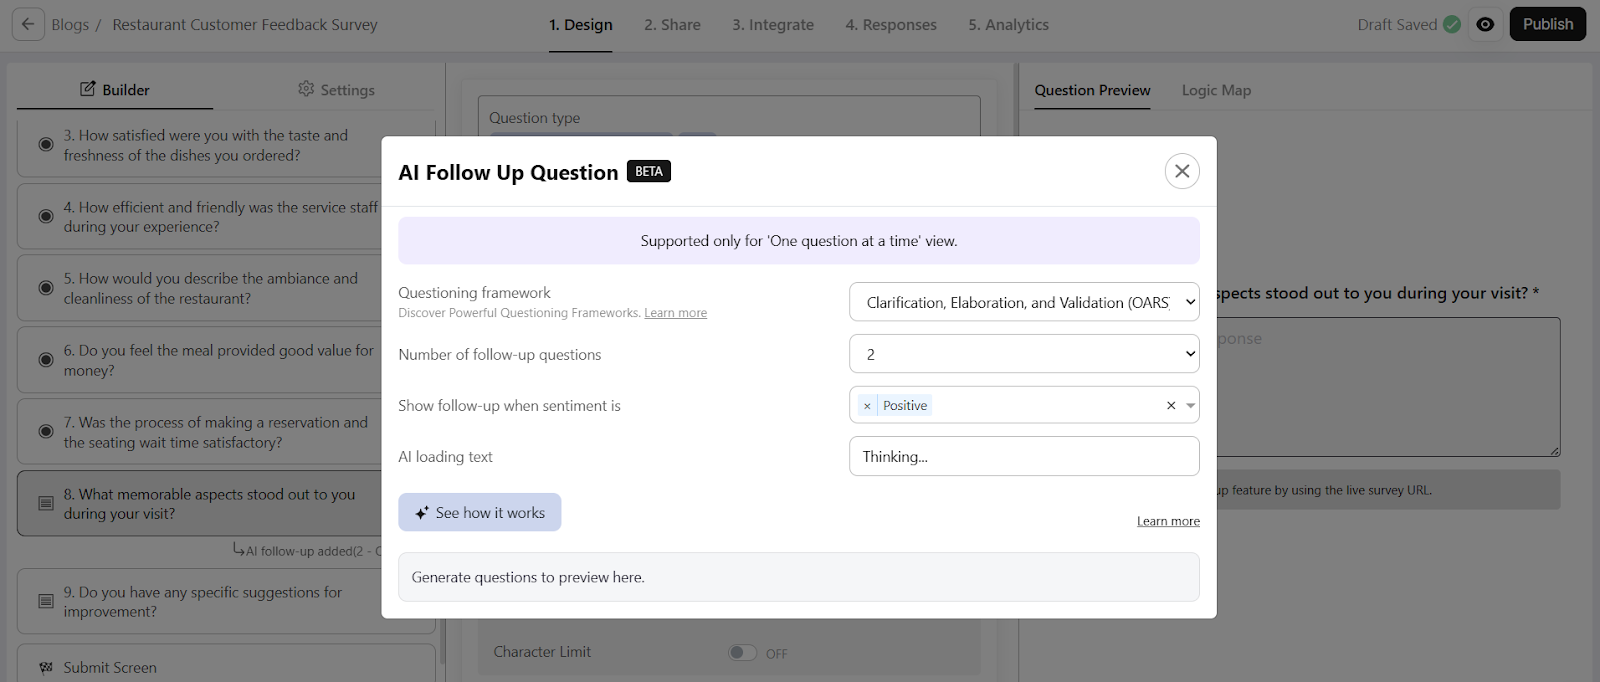Click Learn more link under Questioning framework
Screen dimensions: 1600x682
click(675, 313)
